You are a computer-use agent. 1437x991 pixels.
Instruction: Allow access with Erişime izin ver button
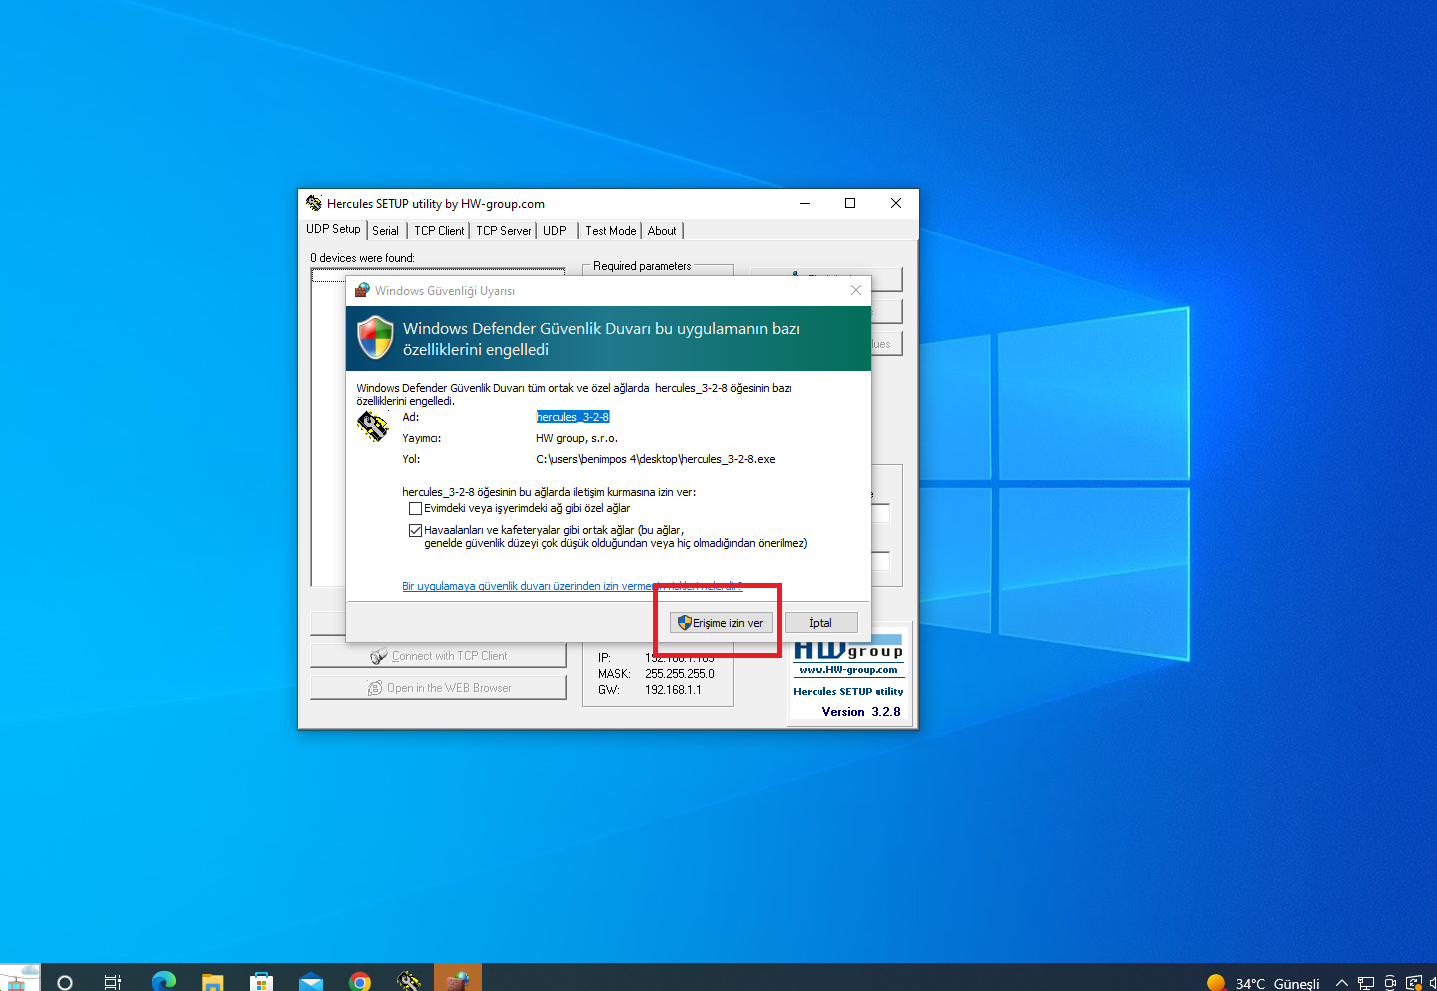(x=721, y=623)
